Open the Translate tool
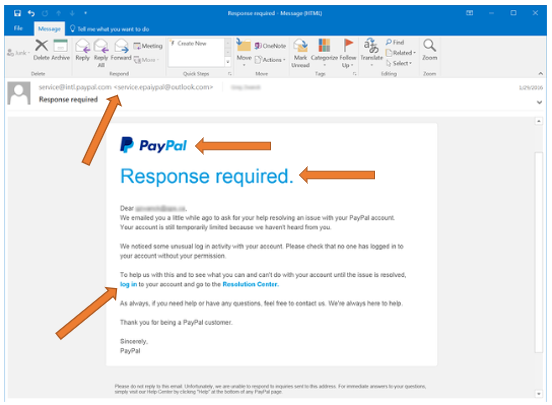Screen dimensions: 552x405 pyautogui.click(x=371, y=52)
